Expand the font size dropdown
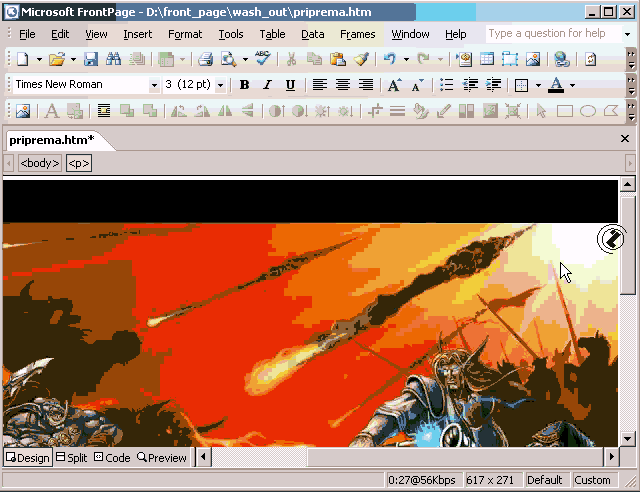Viewport: 640px width, 492px height. [x=221, y=85]
